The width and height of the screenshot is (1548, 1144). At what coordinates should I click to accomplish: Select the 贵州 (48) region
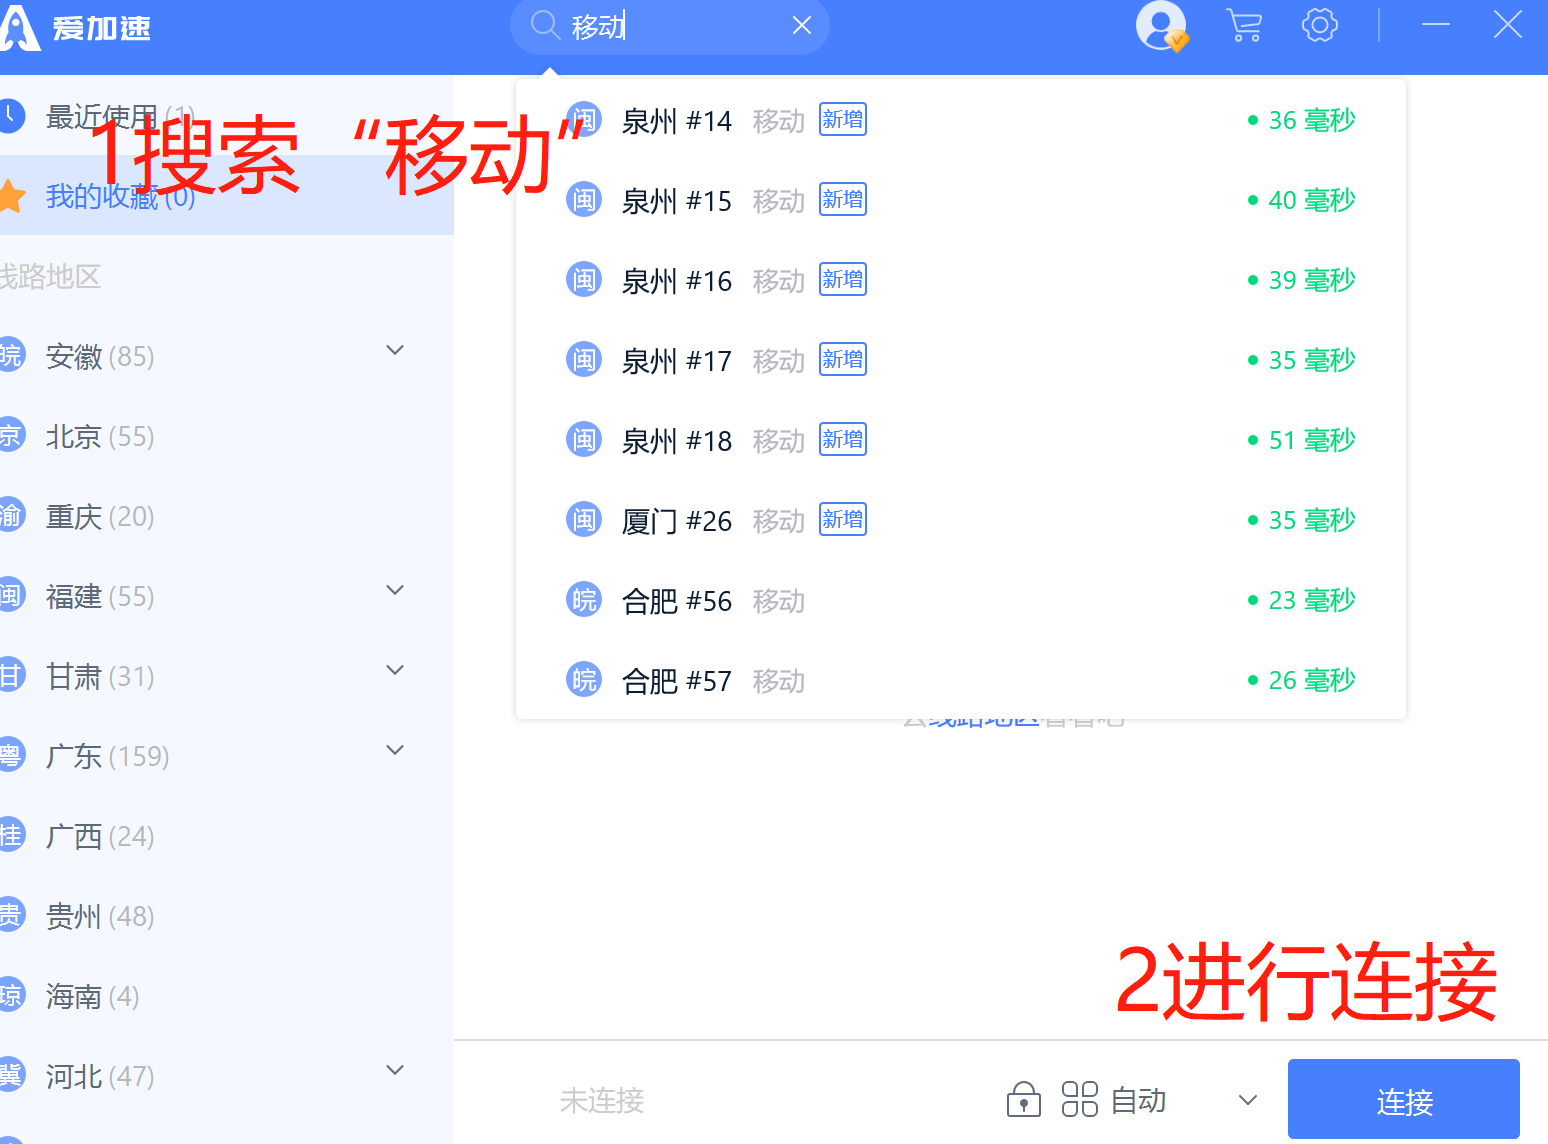point(227,916)
